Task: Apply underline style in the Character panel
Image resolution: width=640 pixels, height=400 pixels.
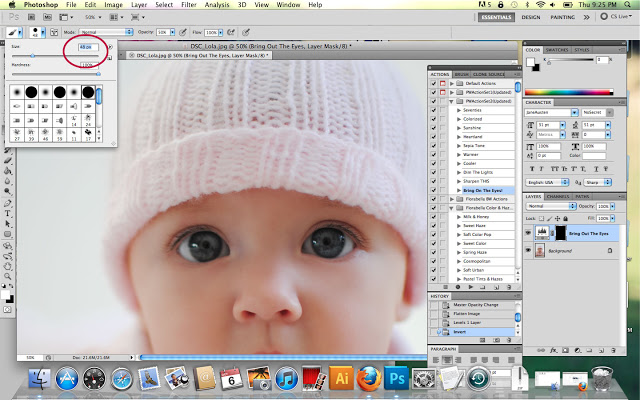Action: coord(596,169)
